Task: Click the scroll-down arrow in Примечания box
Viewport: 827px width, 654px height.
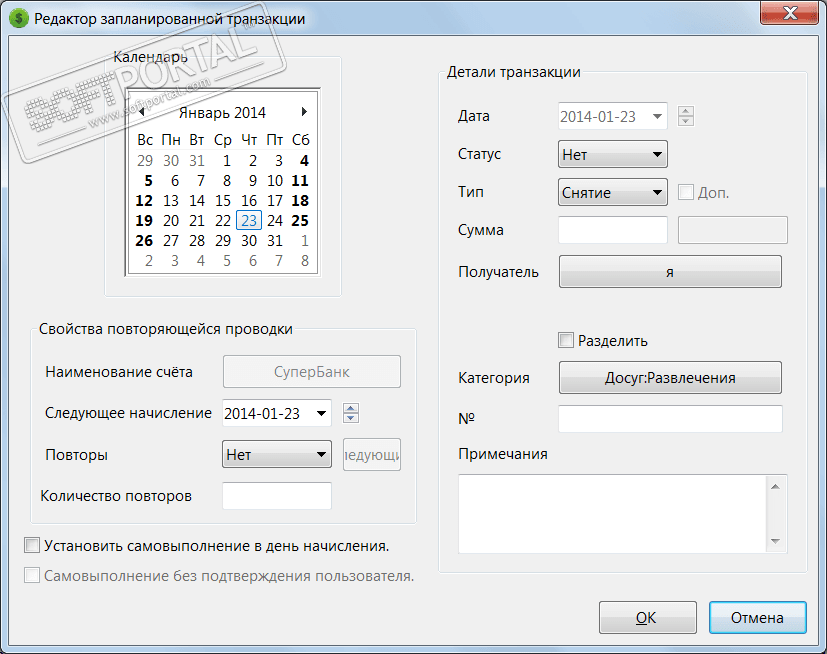Action: coord(775,541)
